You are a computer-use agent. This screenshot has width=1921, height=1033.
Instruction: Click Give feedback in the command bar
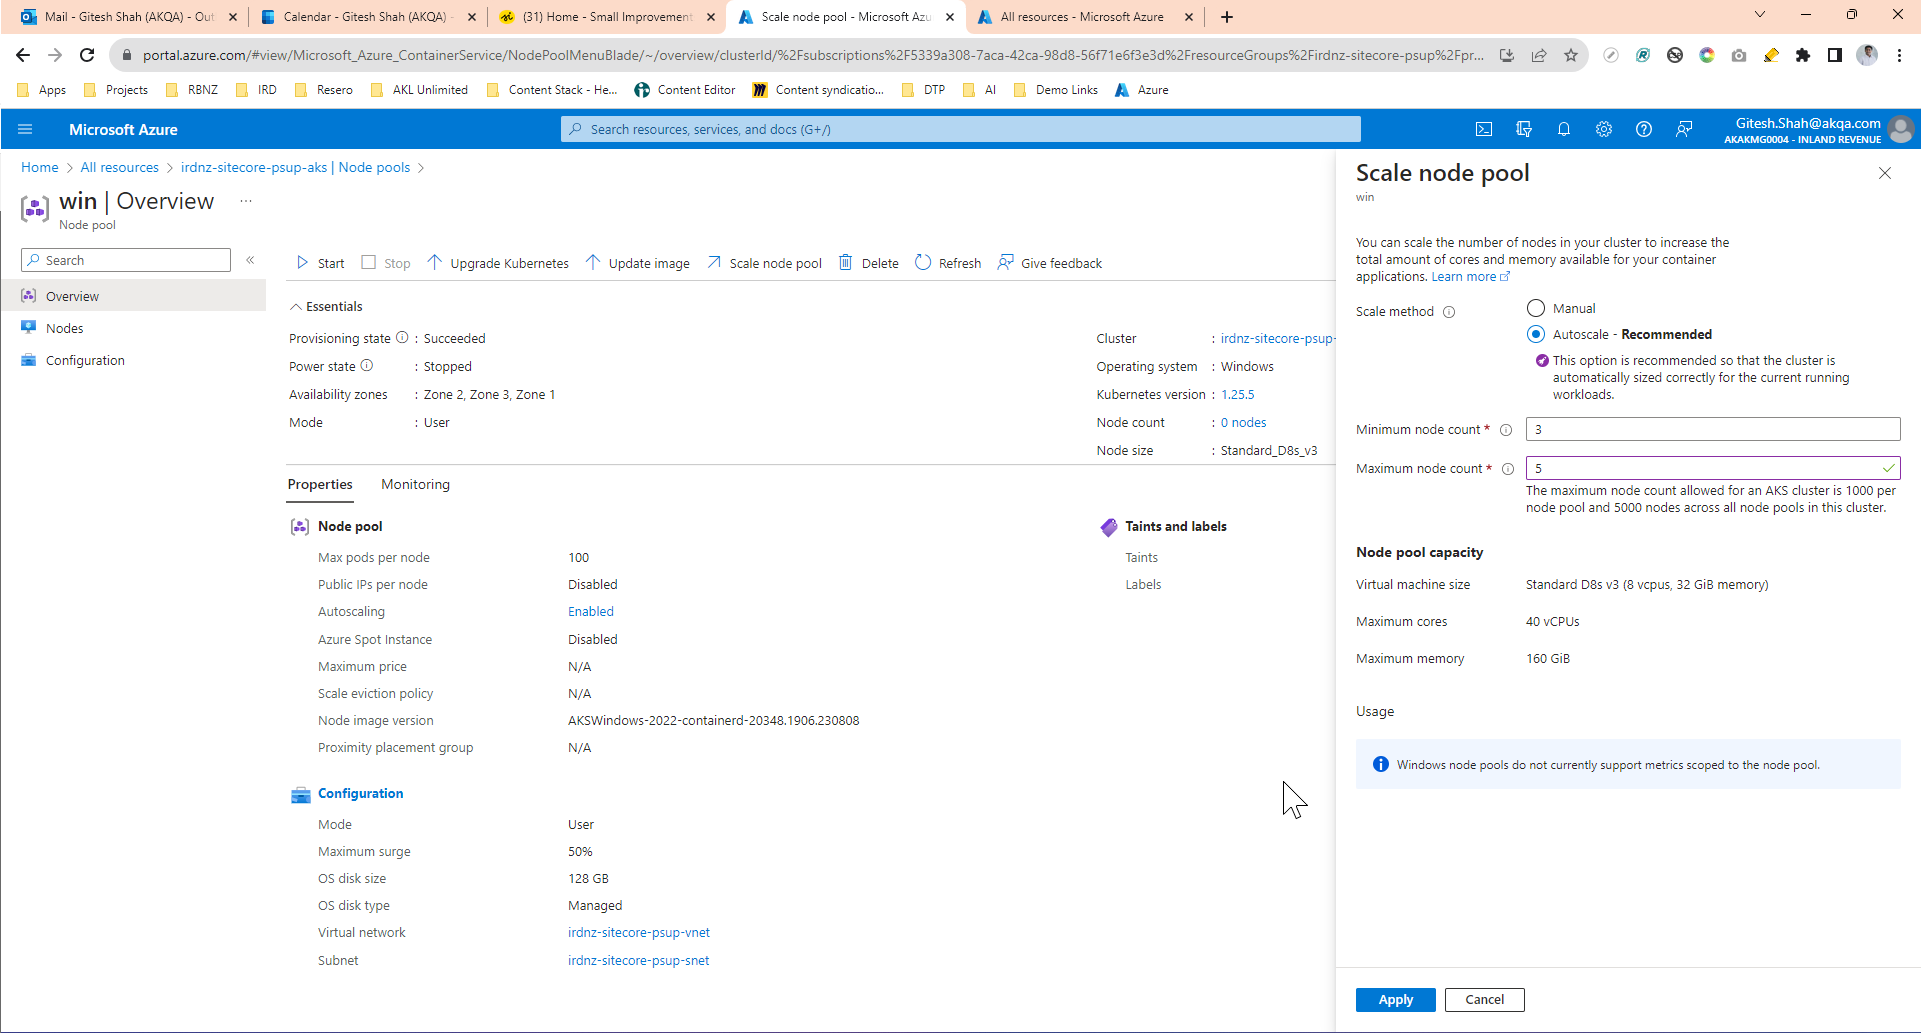click(1050, 263)
